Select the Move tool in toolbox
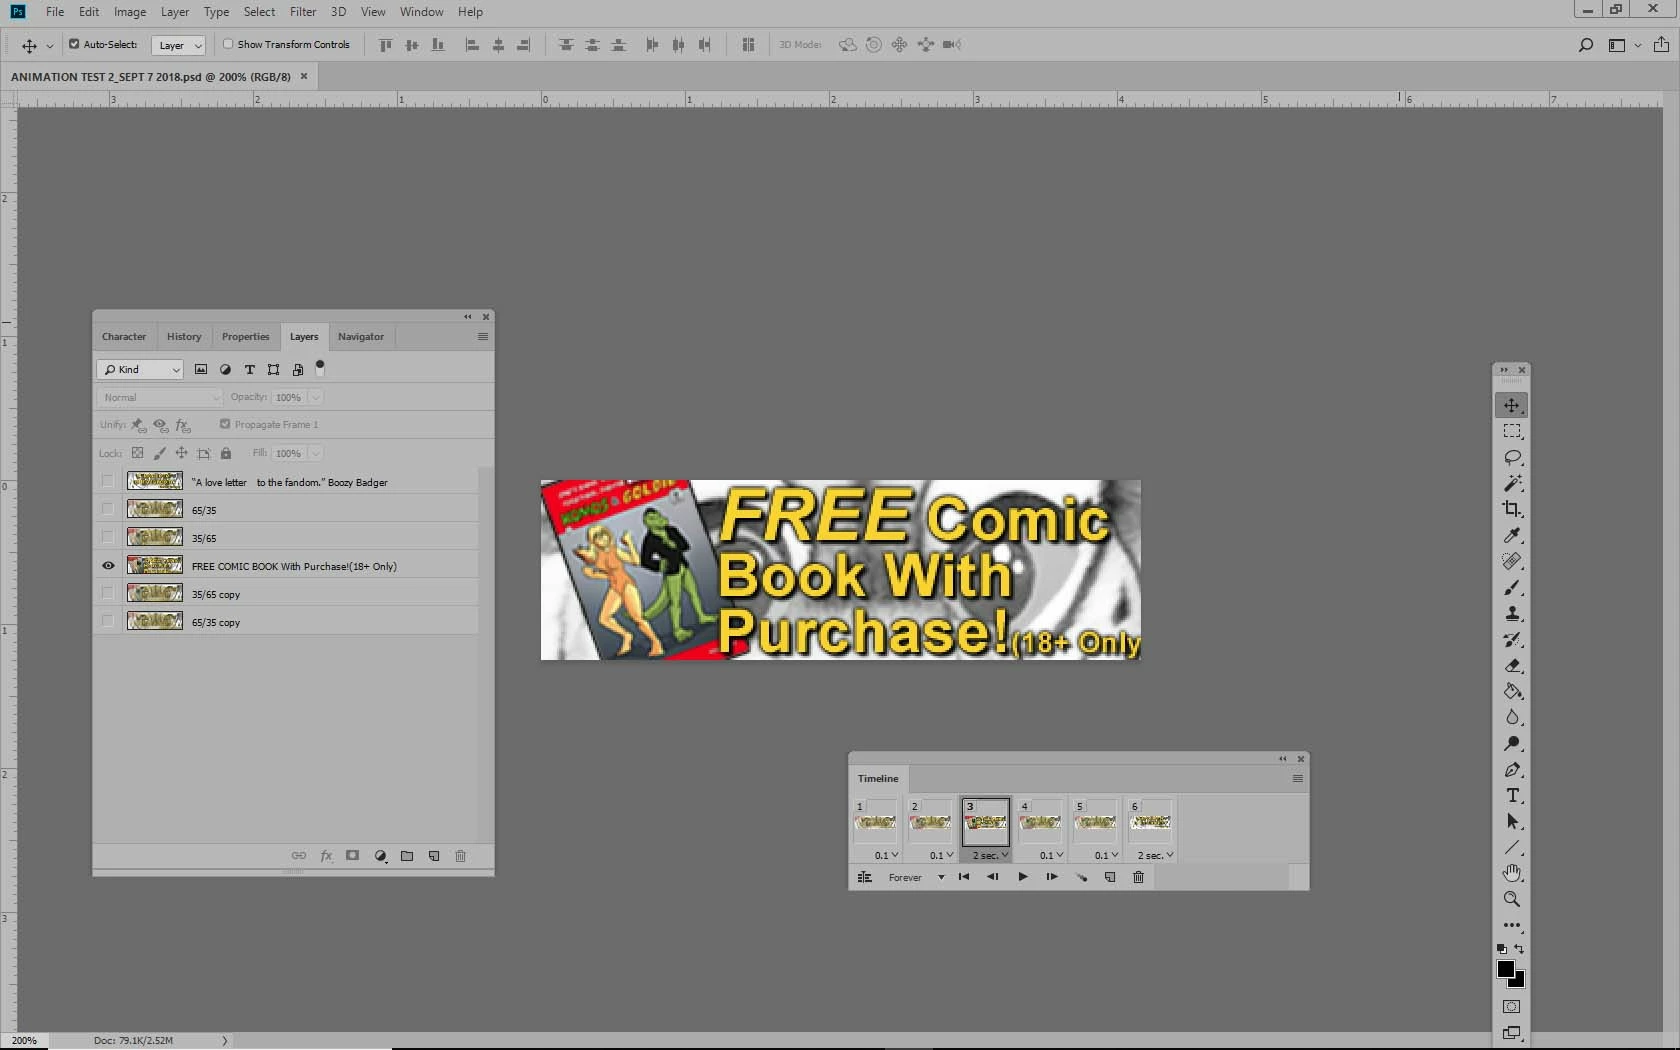1680x1050 pixels. pyautogui.click(x=1511, y=405)
